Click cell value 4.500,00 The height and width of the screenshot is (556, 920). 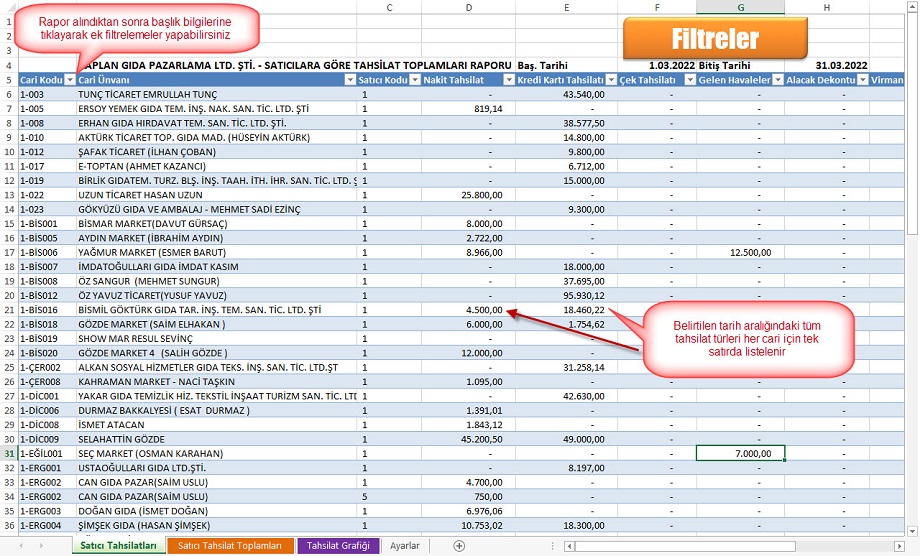(468, 310)
